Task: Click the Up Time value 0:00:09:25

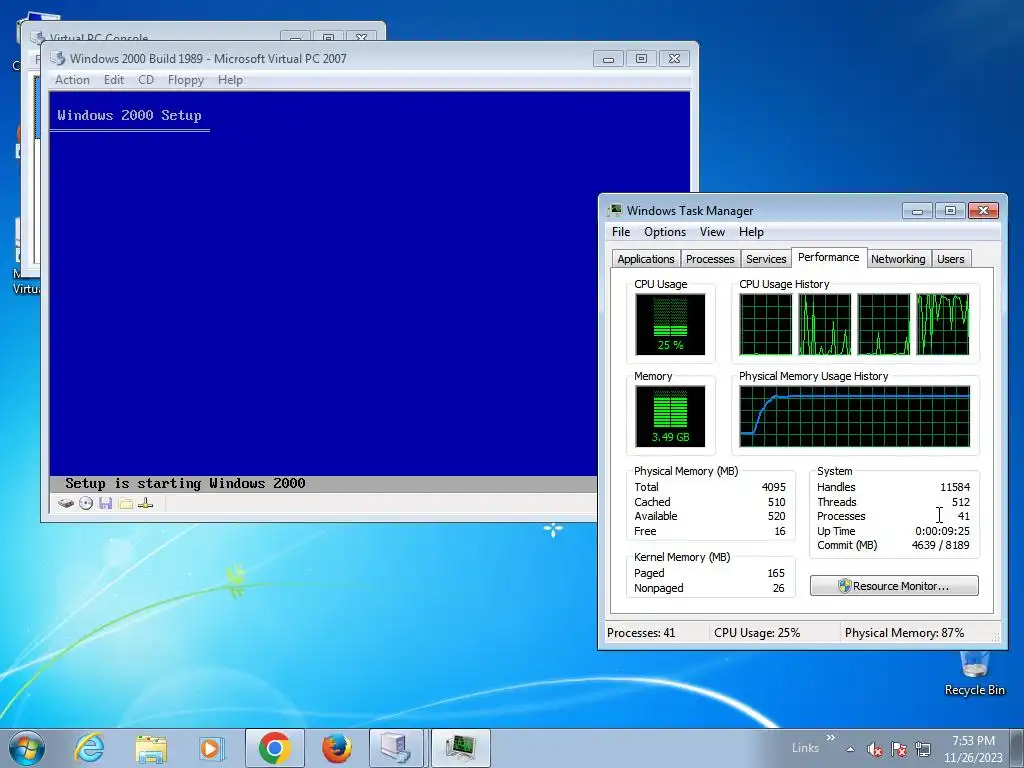Action: 942,531
